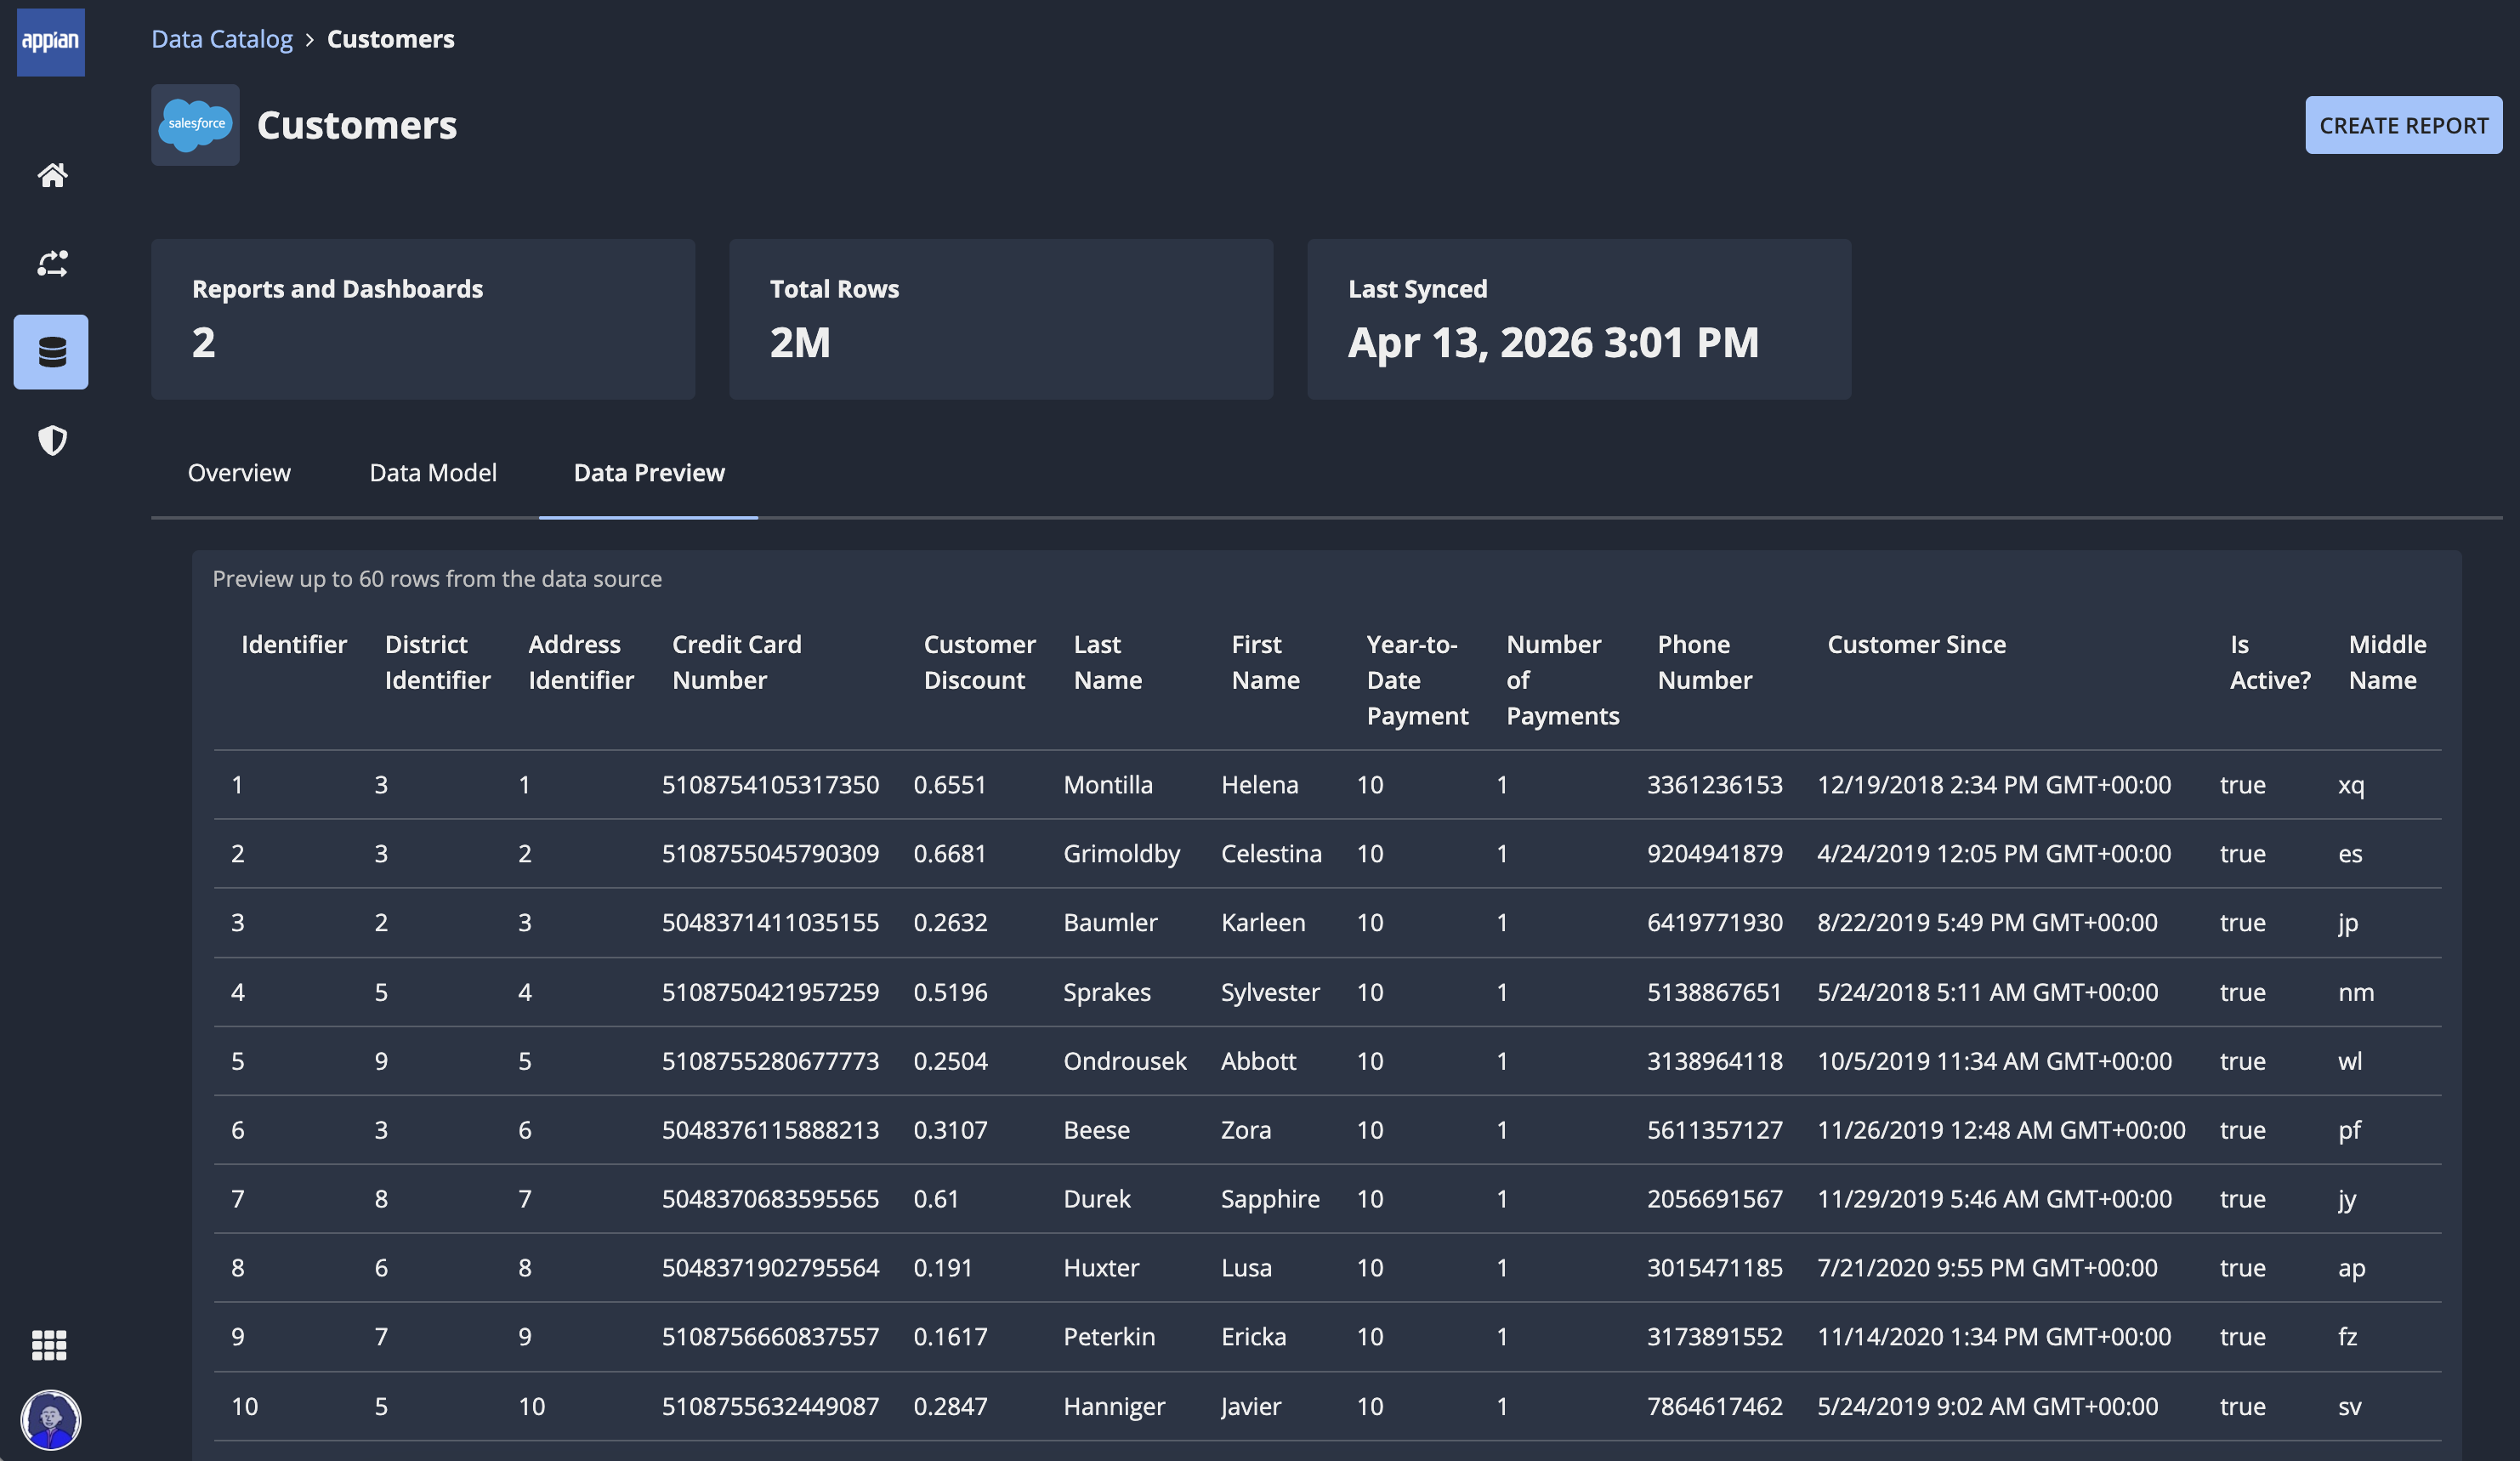Open the Home page icon
Viewport: 2520px width, 1461px height.
click(52, 175)
